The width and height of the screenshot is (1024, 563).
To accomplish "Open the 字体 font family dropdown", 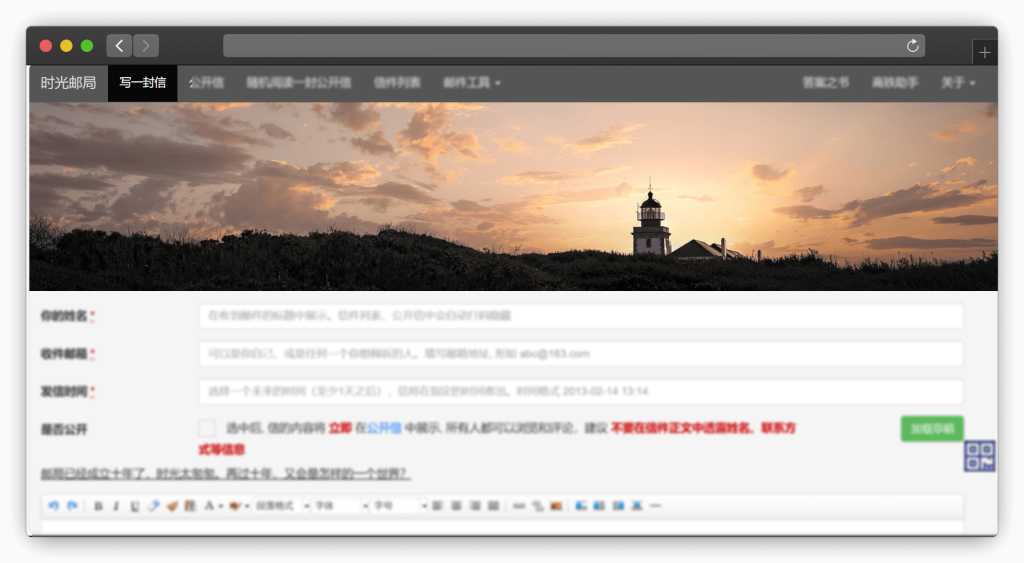I will 340,506.
